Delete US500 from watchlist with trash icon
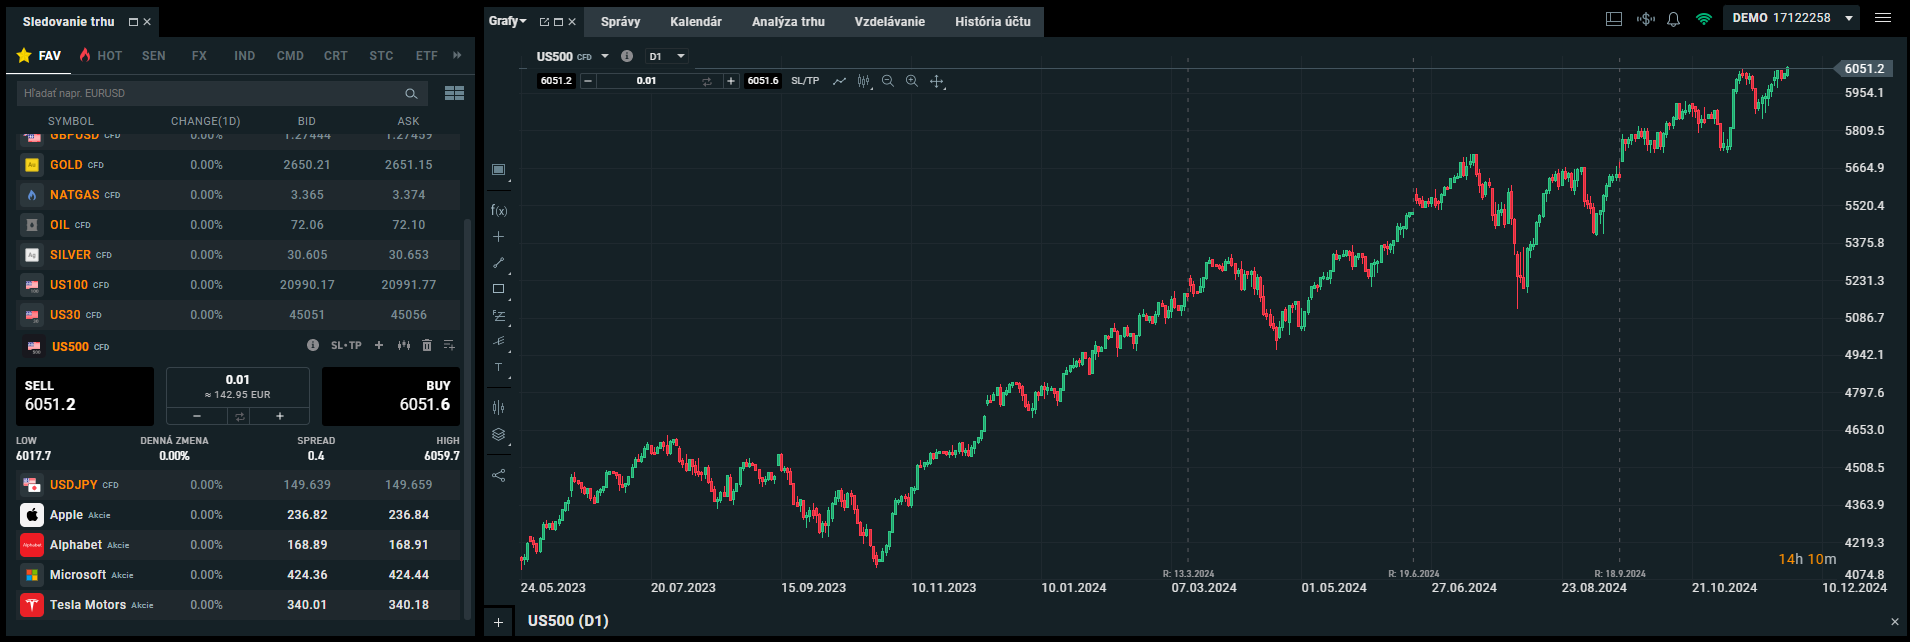Screen dimensions: 1910x642 427,345
